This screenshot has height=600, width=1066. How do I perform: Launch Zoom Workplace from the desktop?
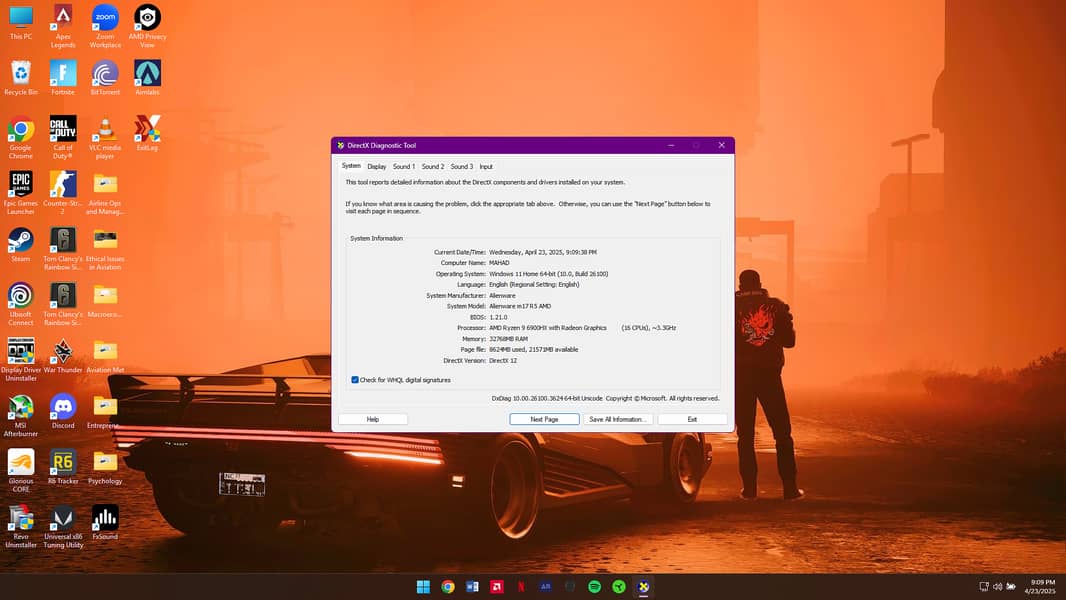(x=105, y=26)
